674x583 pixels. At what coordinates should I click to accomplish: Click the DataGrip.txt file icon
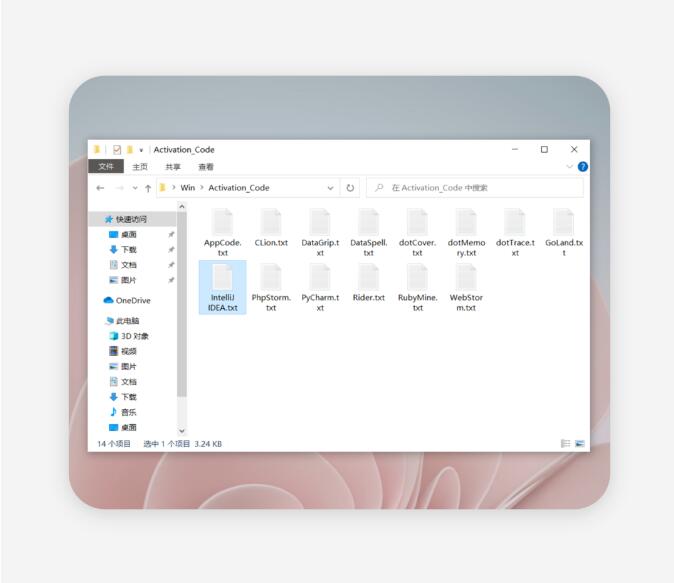point(320,222)
